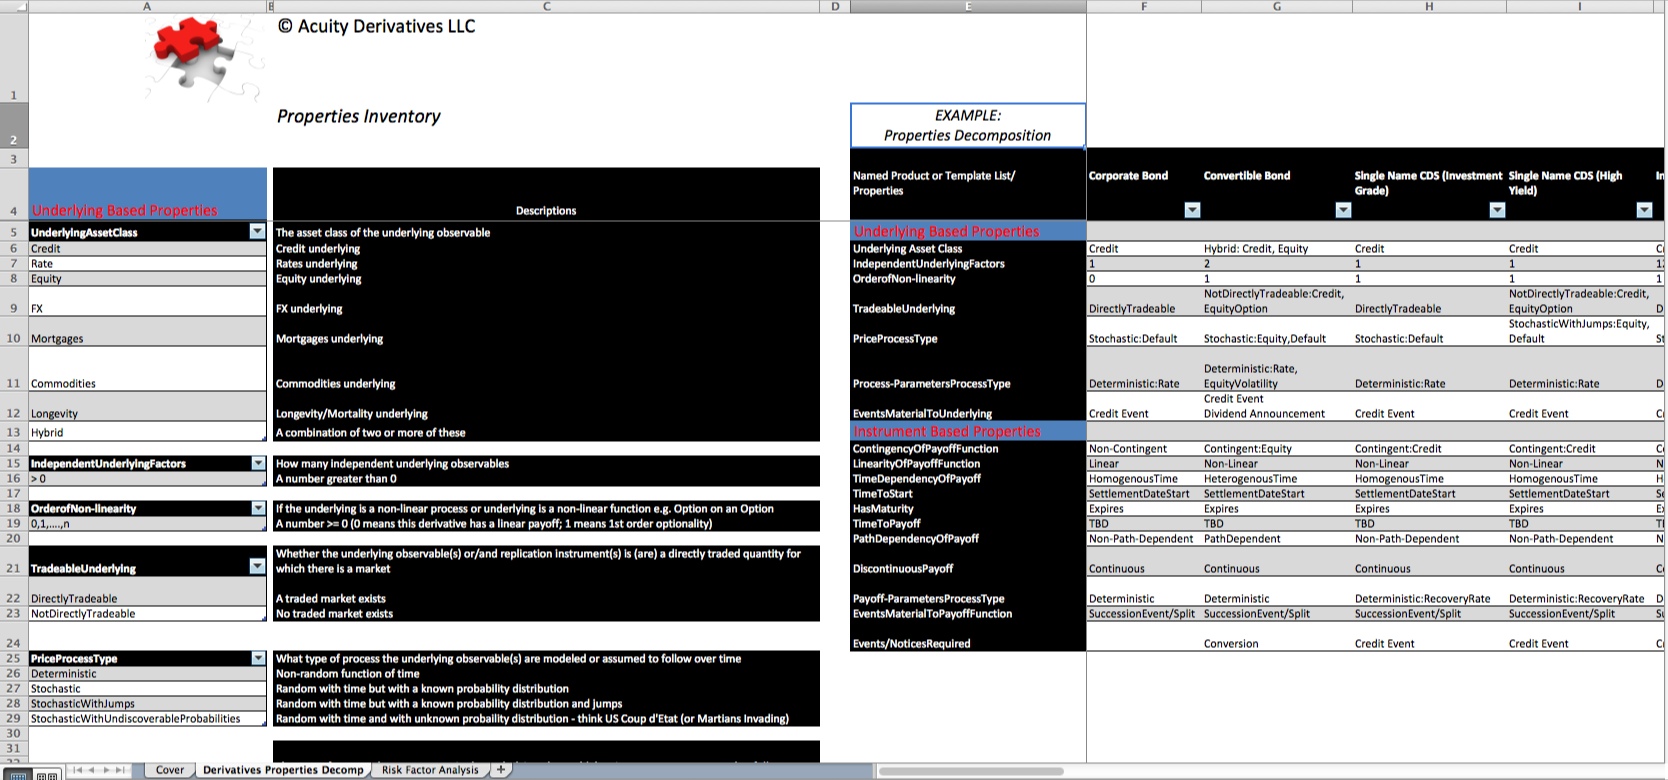1668x780 pixels.
Task: Select the Derivatives Properties Decomp tab
Action: [x=283, y=770]
